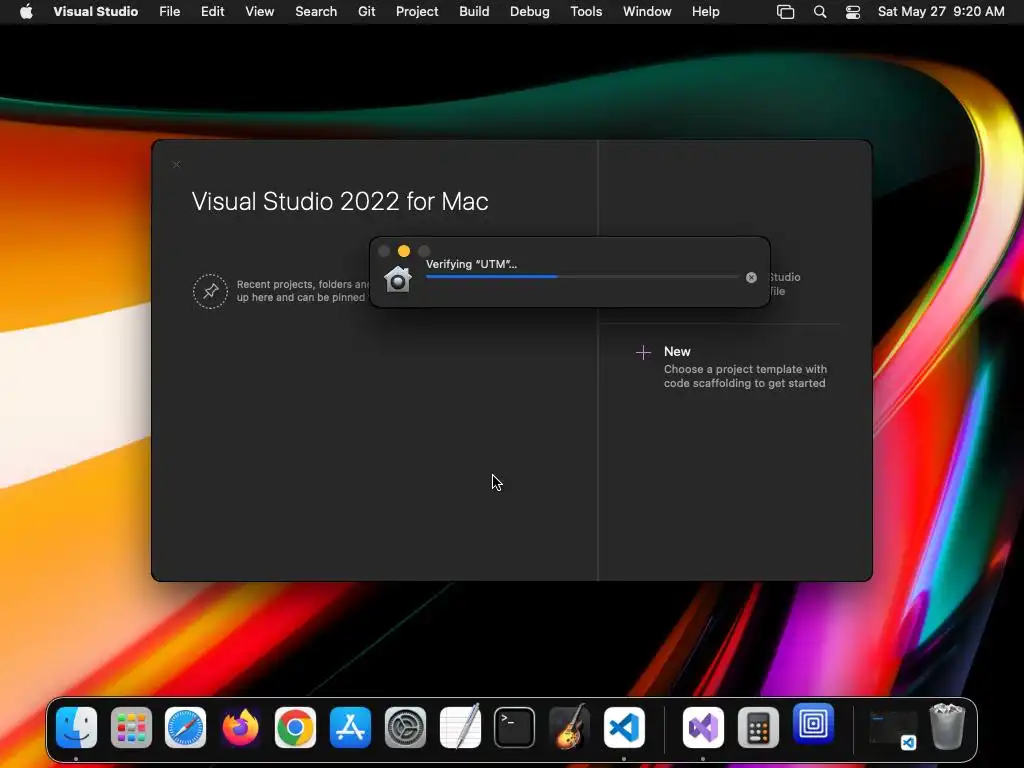This screenshot has width=1024, height=768.
Task: Click the project template description text
Action: pyautogui.click(x=745, y=376)
